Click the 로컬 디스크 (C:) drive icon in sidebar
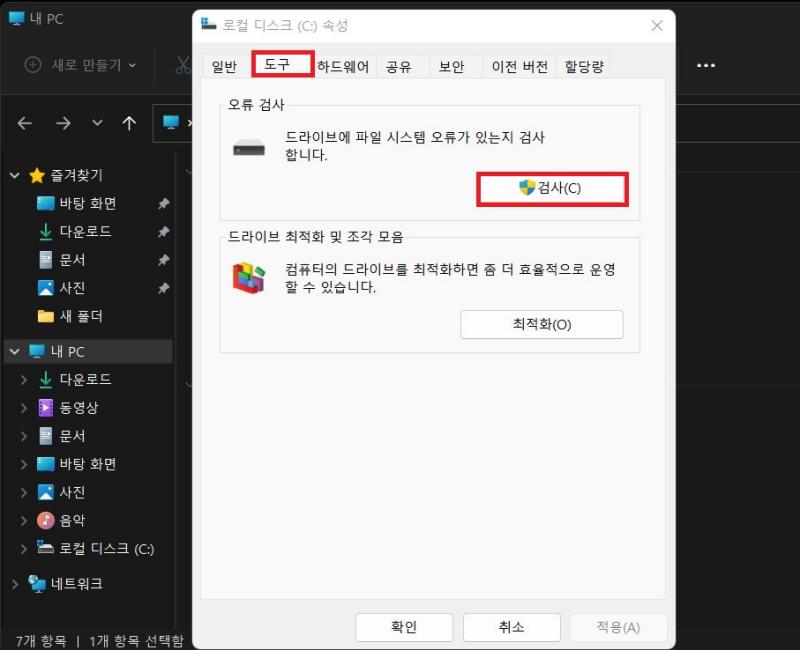This screenshot has height=650, width=800. tap(45, 547)
